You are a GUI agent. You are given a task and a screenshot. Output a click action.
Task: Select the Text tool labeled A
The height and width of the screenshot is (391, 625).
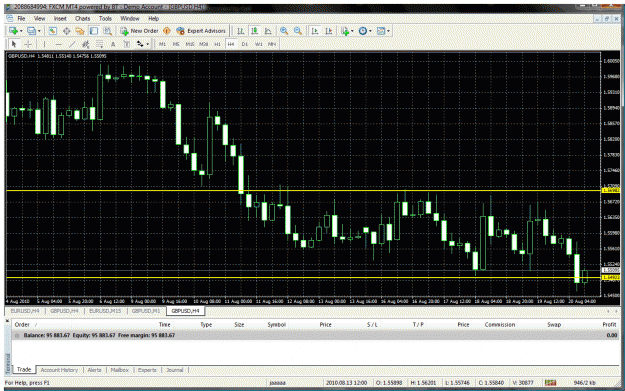[x=113, y=44]
